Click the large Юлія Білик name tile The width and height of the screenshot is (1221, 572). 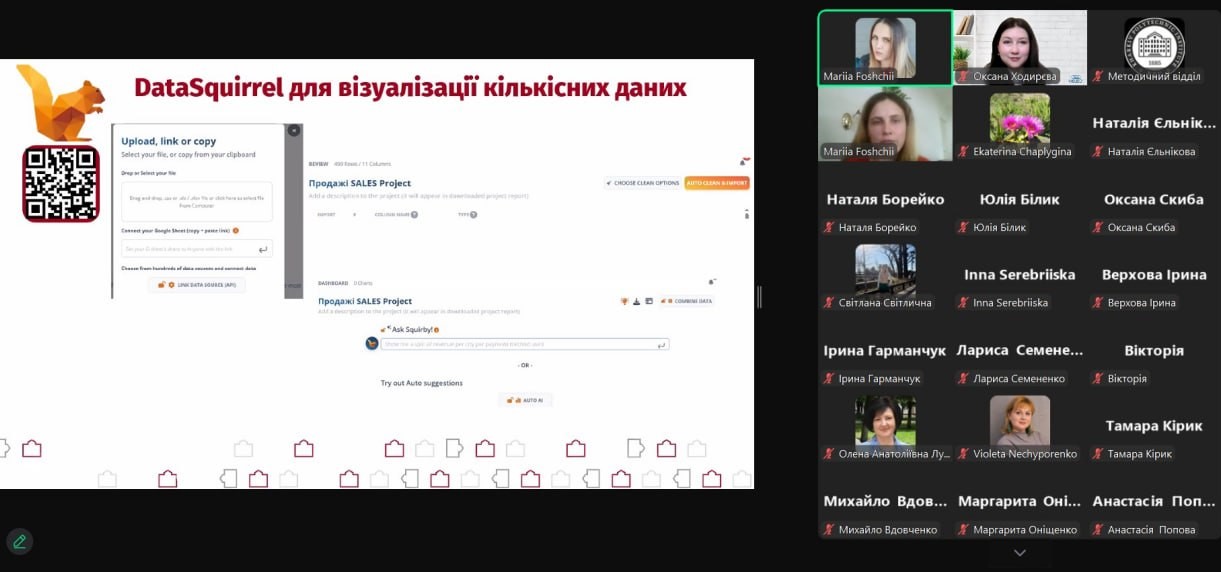point(1019,199)
